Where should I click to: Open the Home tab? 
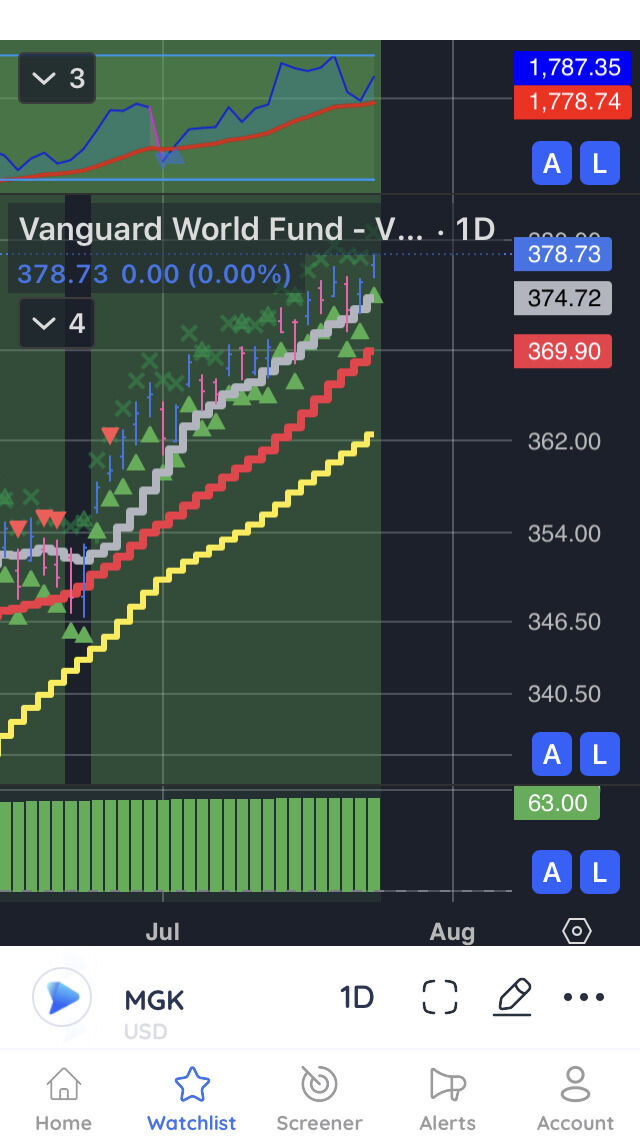click(x=64, y=1097)
